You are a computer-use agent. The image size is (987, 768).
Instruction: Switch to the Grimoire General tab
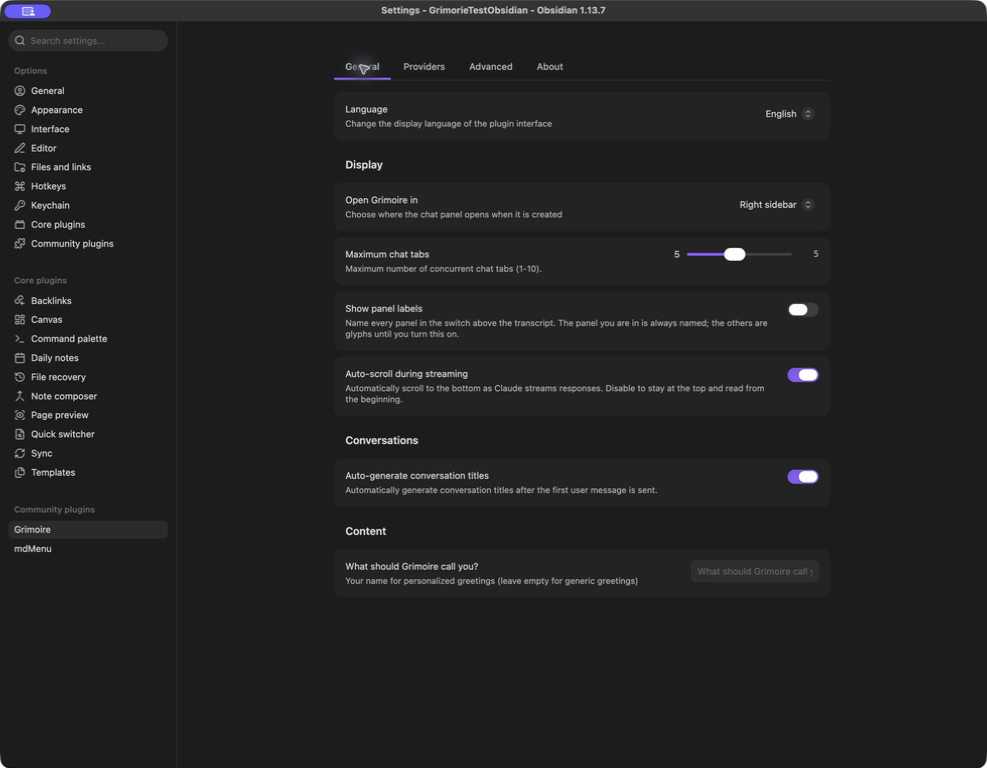point(362,67)
